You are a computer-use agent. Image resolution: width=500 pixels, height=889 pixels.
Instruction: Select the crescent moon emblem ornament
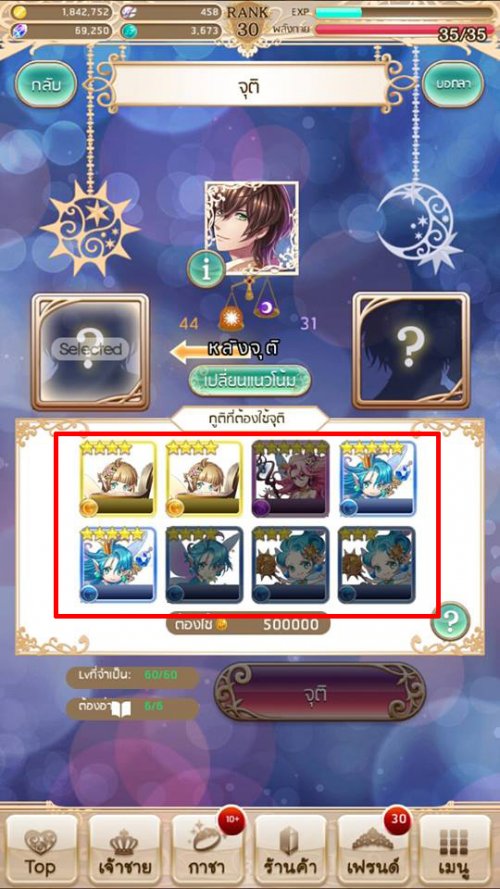tap(418, 225)
